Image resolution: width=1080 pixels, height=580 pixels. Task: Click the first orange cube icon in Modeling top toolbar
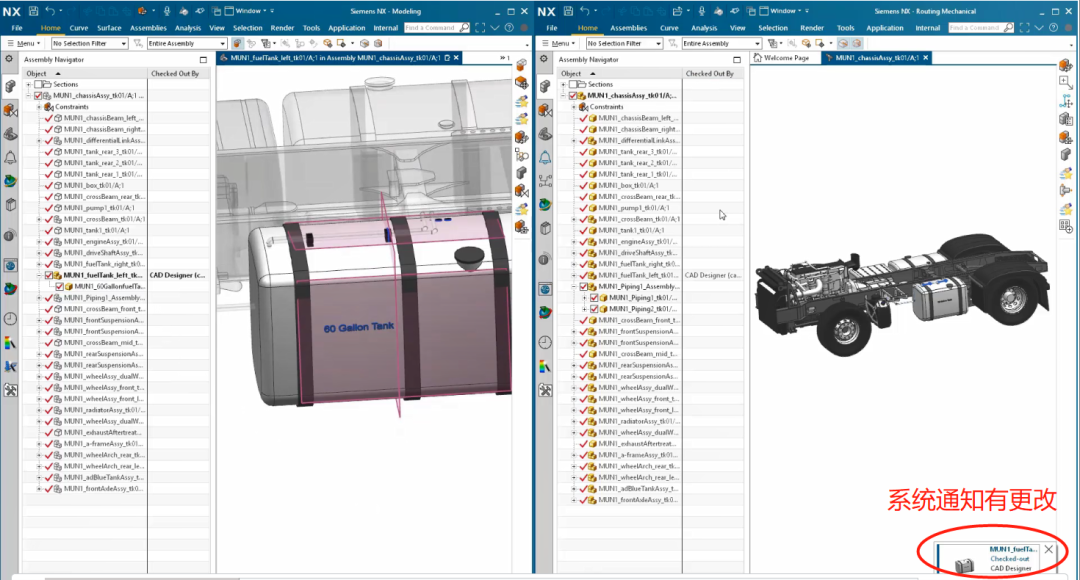237,43
